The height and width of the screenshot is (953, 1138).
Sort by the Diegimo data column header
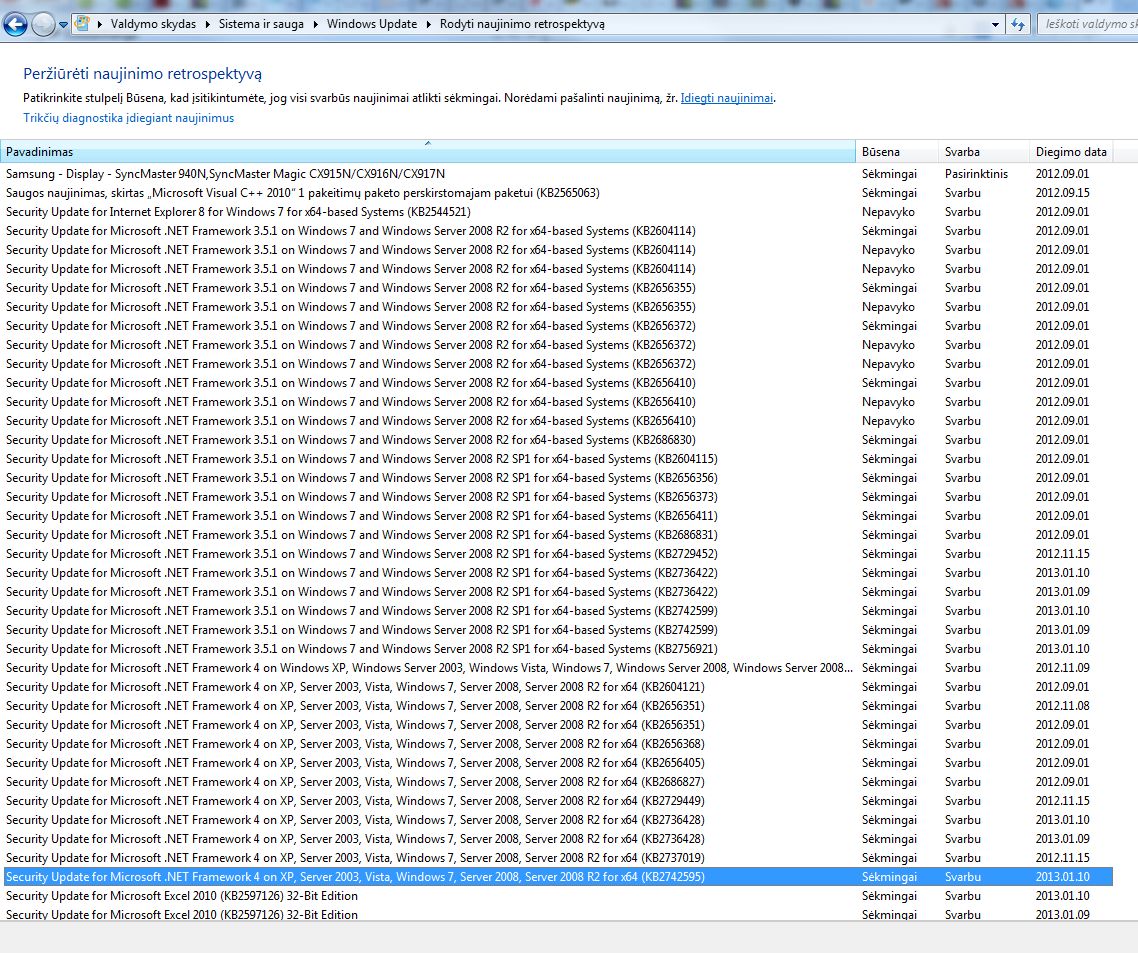point(1071,152)
